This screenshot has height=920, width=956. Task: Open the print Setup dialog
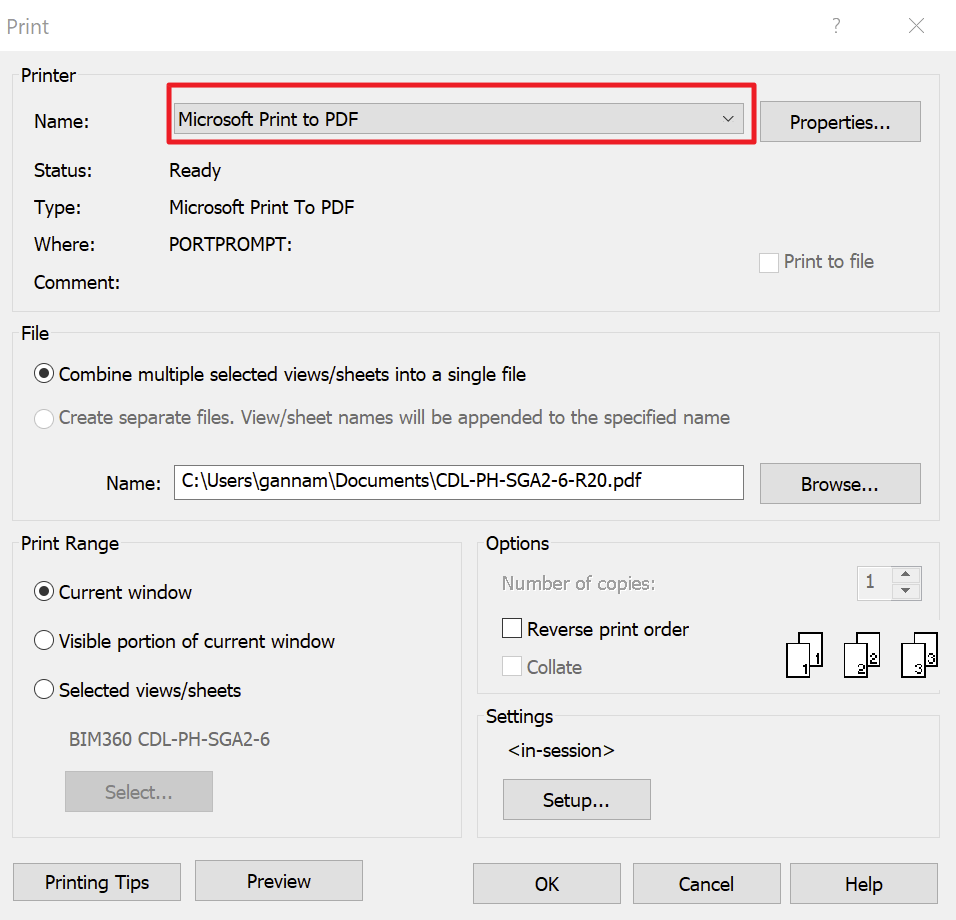click(576, 799)
